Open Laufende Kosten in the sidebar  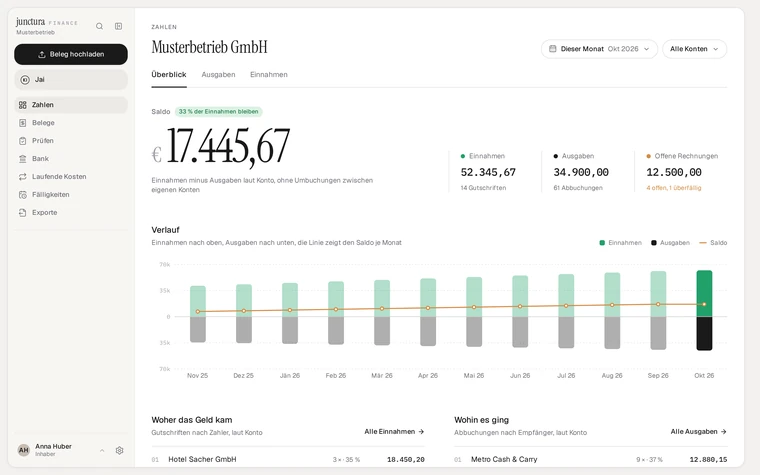71,176
